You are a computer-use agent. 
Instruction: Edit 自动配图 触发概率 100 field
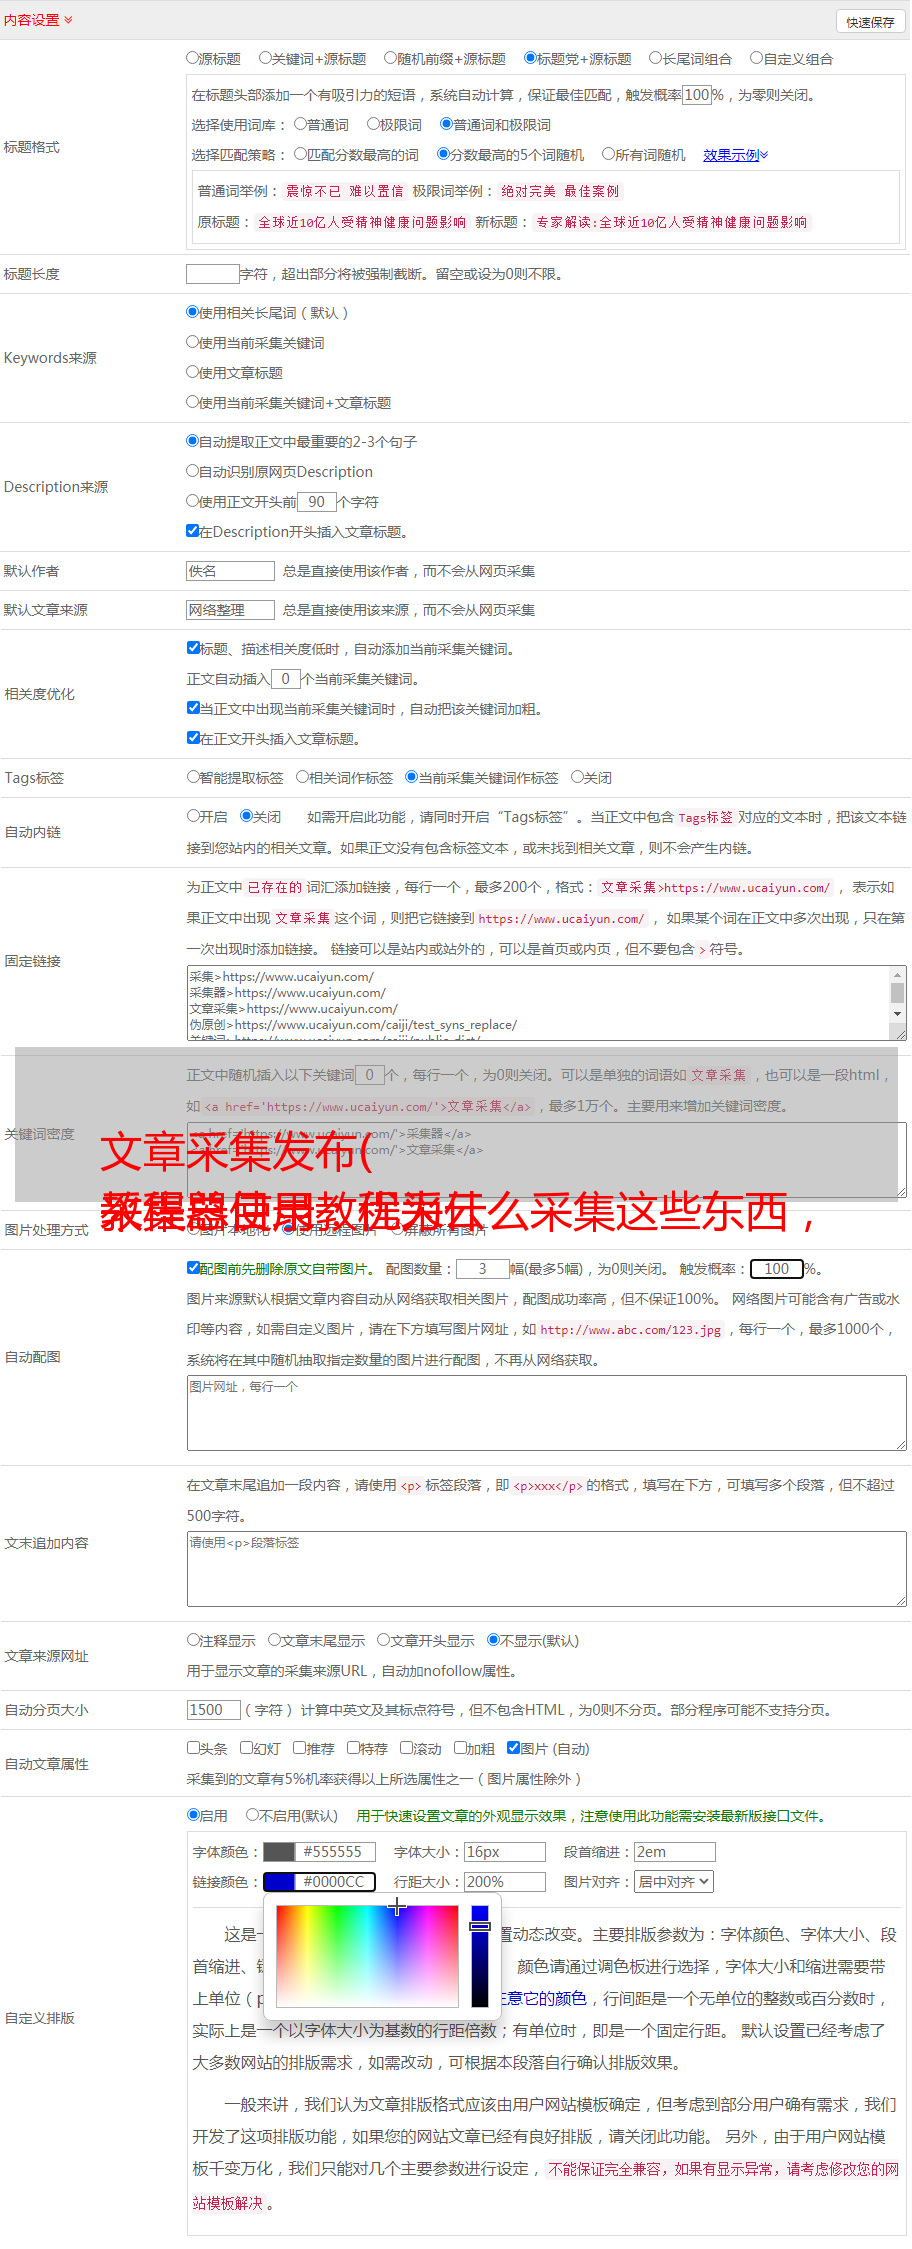tap(777, 1269)
